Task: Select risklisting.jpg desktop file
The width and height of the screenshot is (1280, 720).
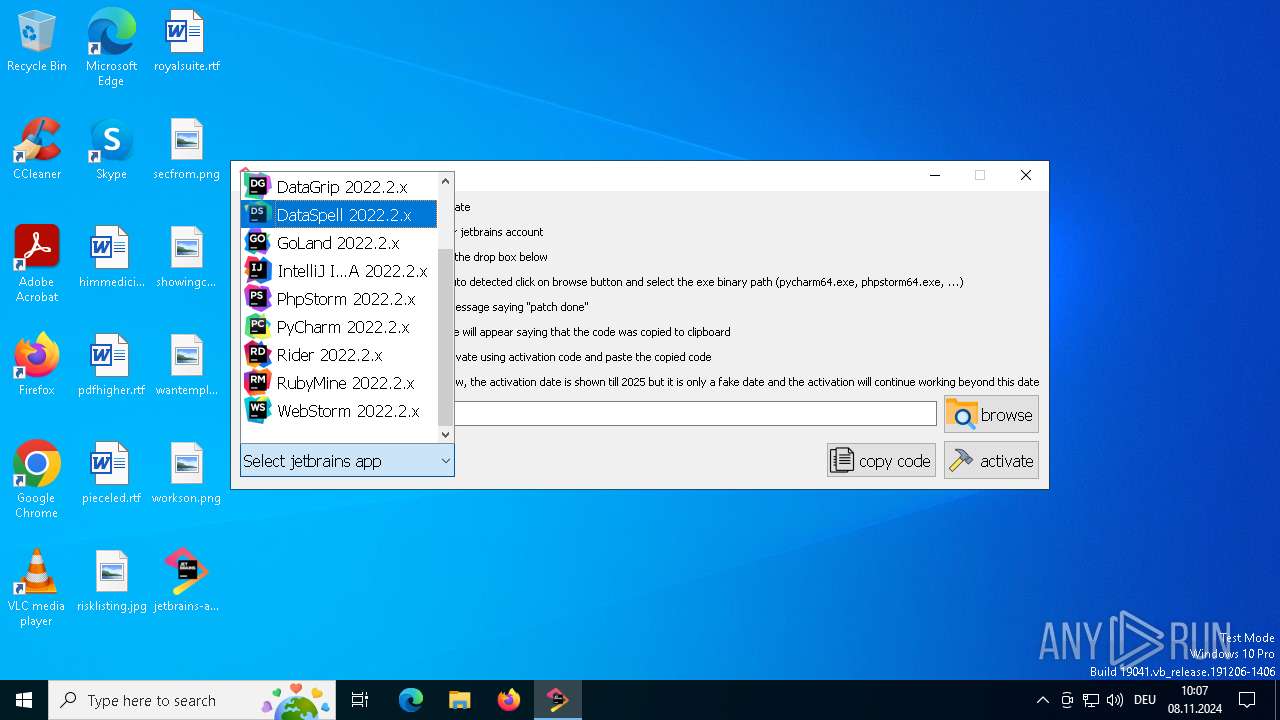Action: click(x=111, y=582)
